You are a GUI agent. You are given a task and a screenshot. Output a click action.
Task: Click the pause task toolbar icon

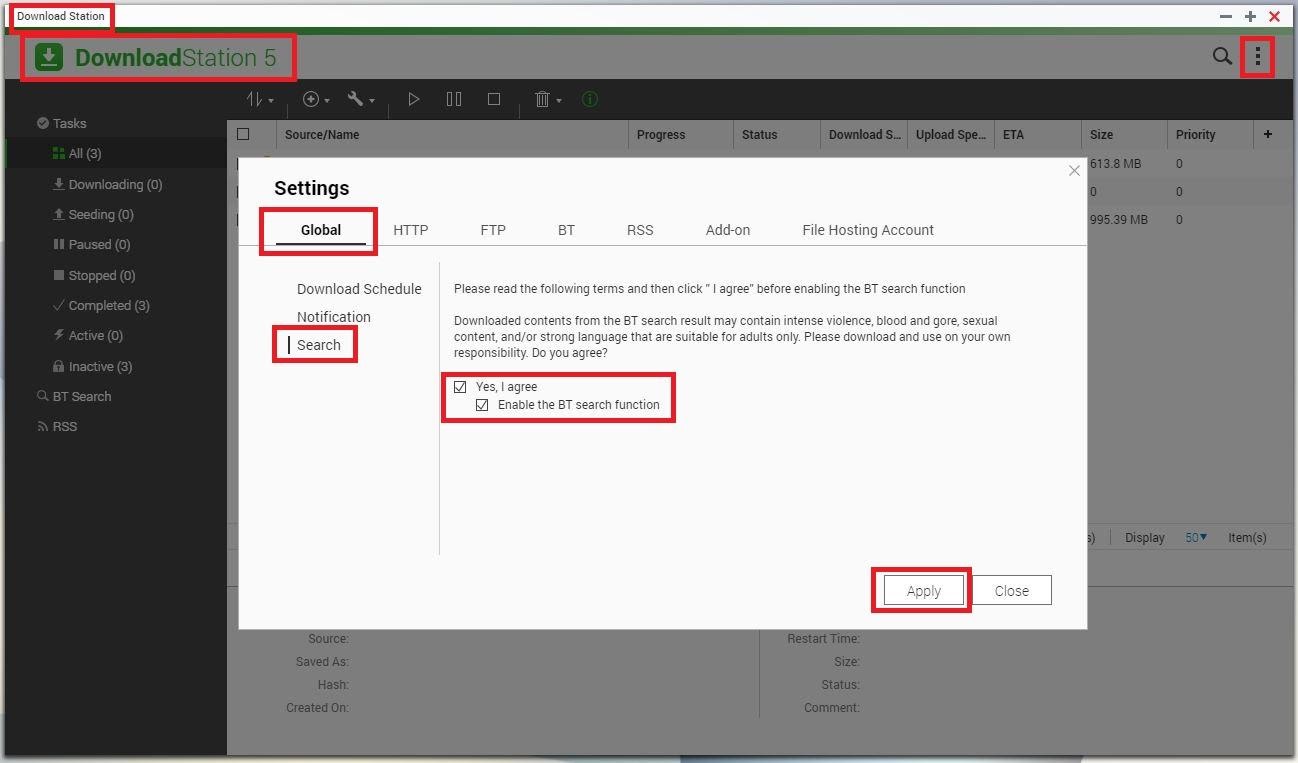click(454, 99)
